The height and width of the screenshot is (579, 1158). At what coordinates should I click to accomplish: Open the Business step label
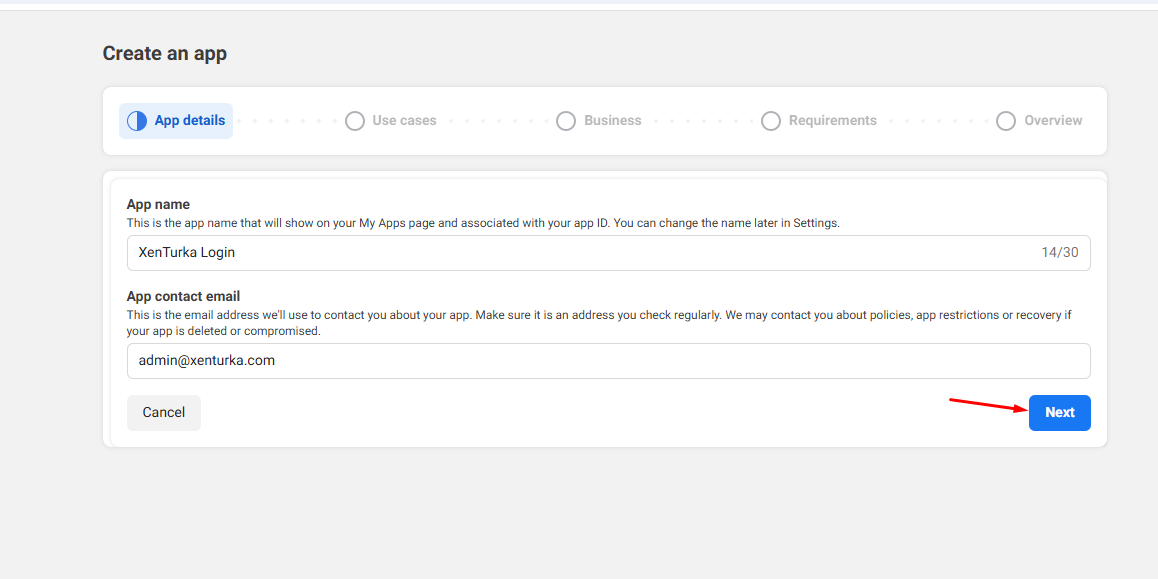[x=613, y=120]
